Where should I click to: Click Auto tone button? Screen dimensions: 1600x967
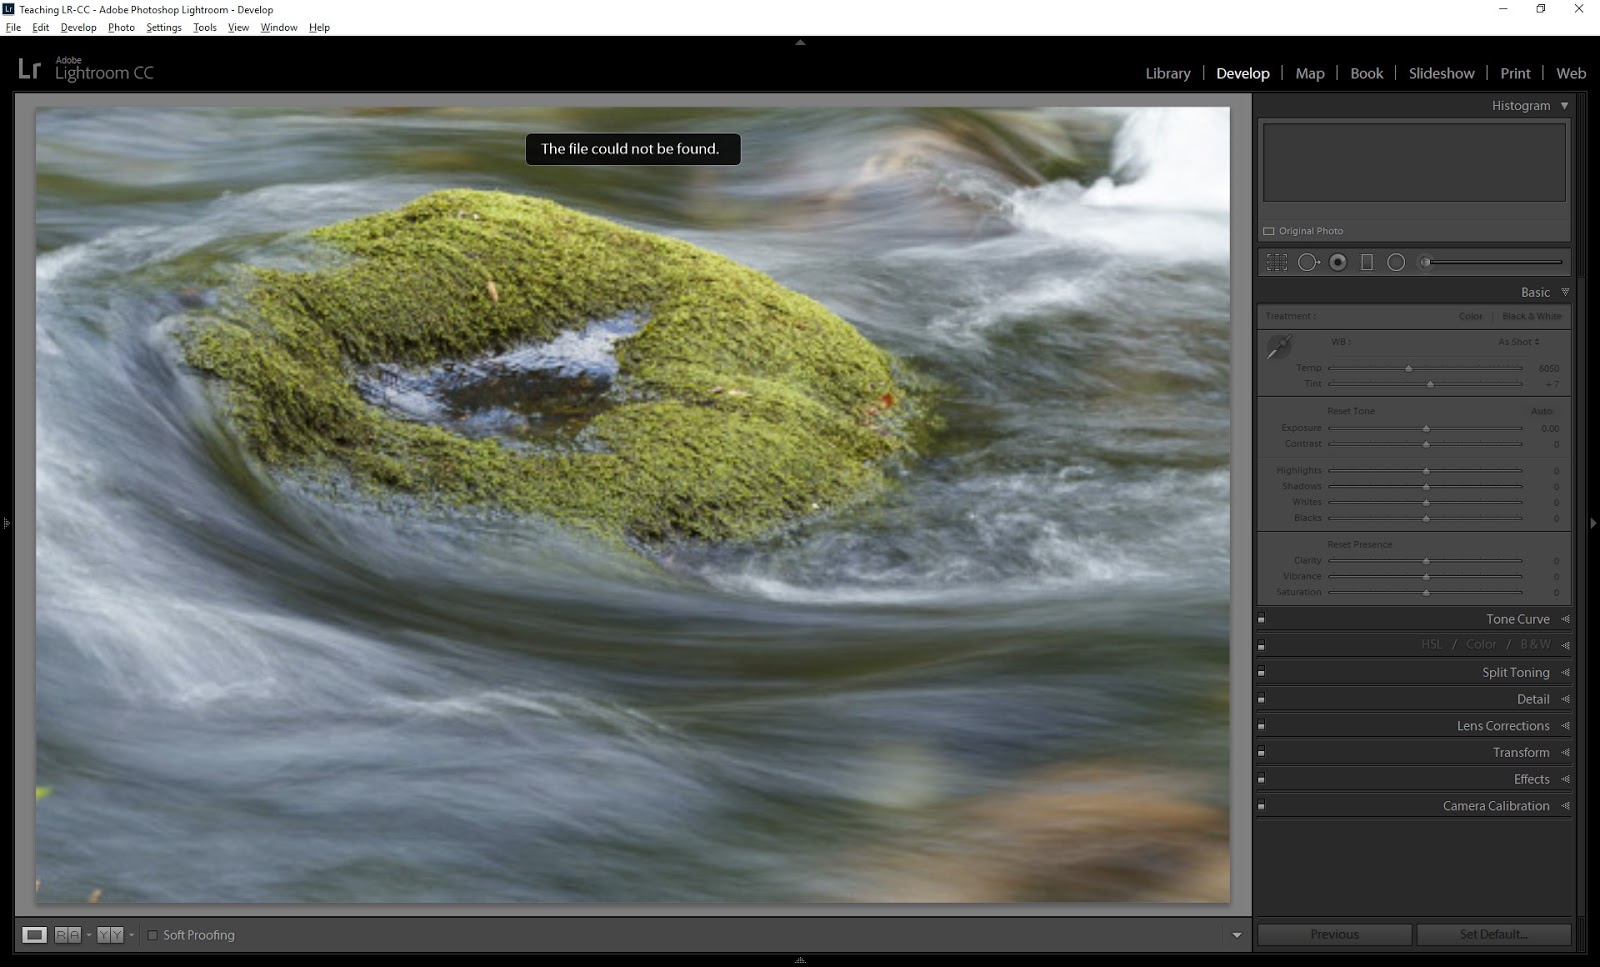coord(1541,411)
